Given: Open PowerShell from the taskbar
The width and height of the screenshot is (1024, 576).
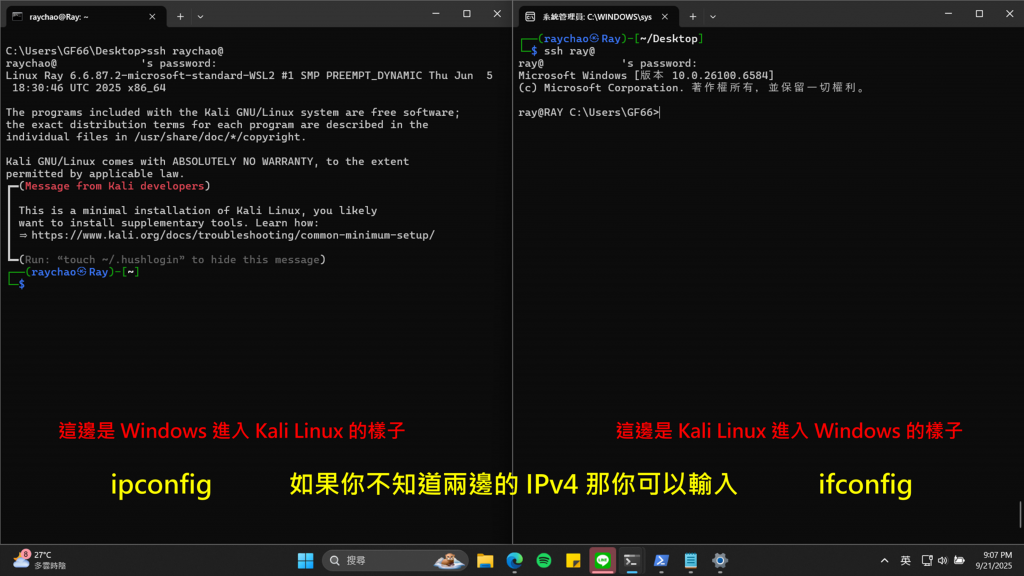Looking at the screenshot, I should pyautogui.click(x=661, y=560).
